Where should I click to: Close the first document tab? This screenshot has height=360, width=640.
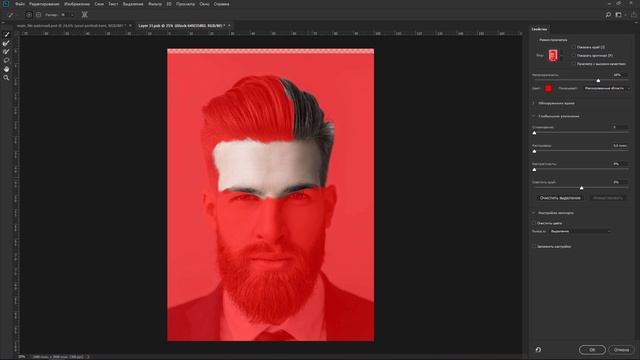130,25
